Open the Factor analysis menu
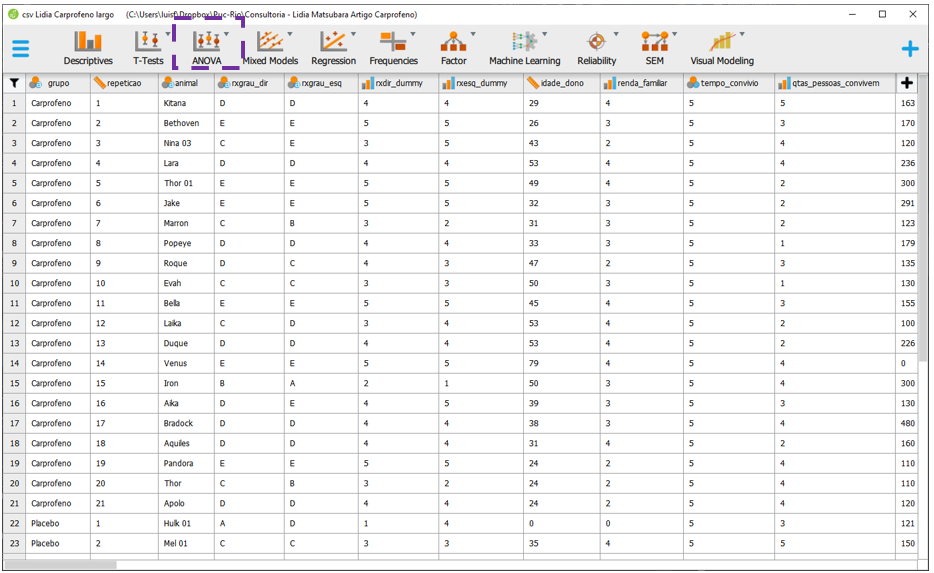Screen dimensions: 934x573 click(x=453, y=47)
